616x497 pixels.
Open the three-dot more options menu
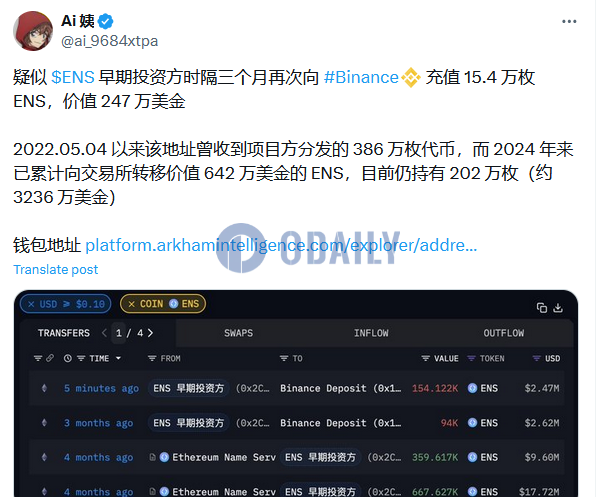click(569, 22)
